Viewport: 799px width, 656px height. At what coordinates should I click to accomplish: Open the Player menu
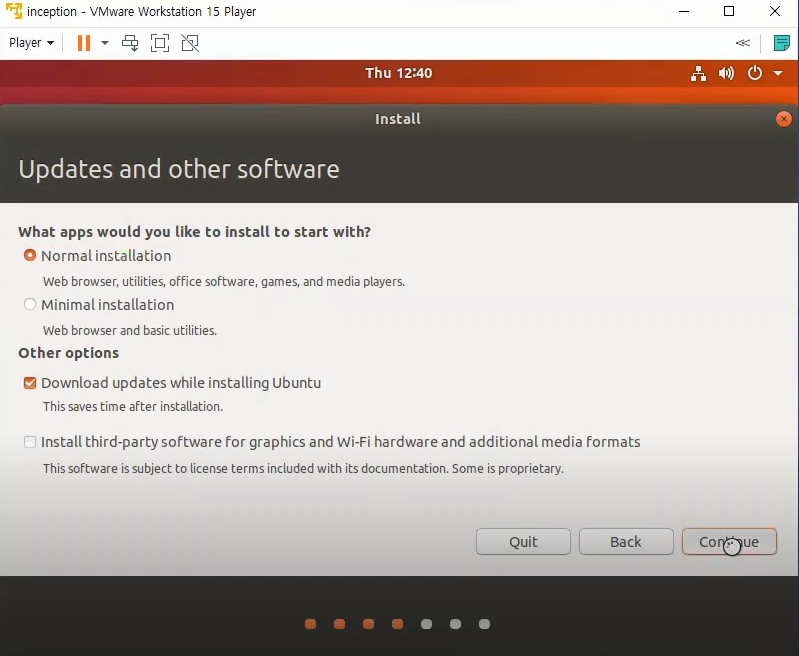click(x=31, y=43)
